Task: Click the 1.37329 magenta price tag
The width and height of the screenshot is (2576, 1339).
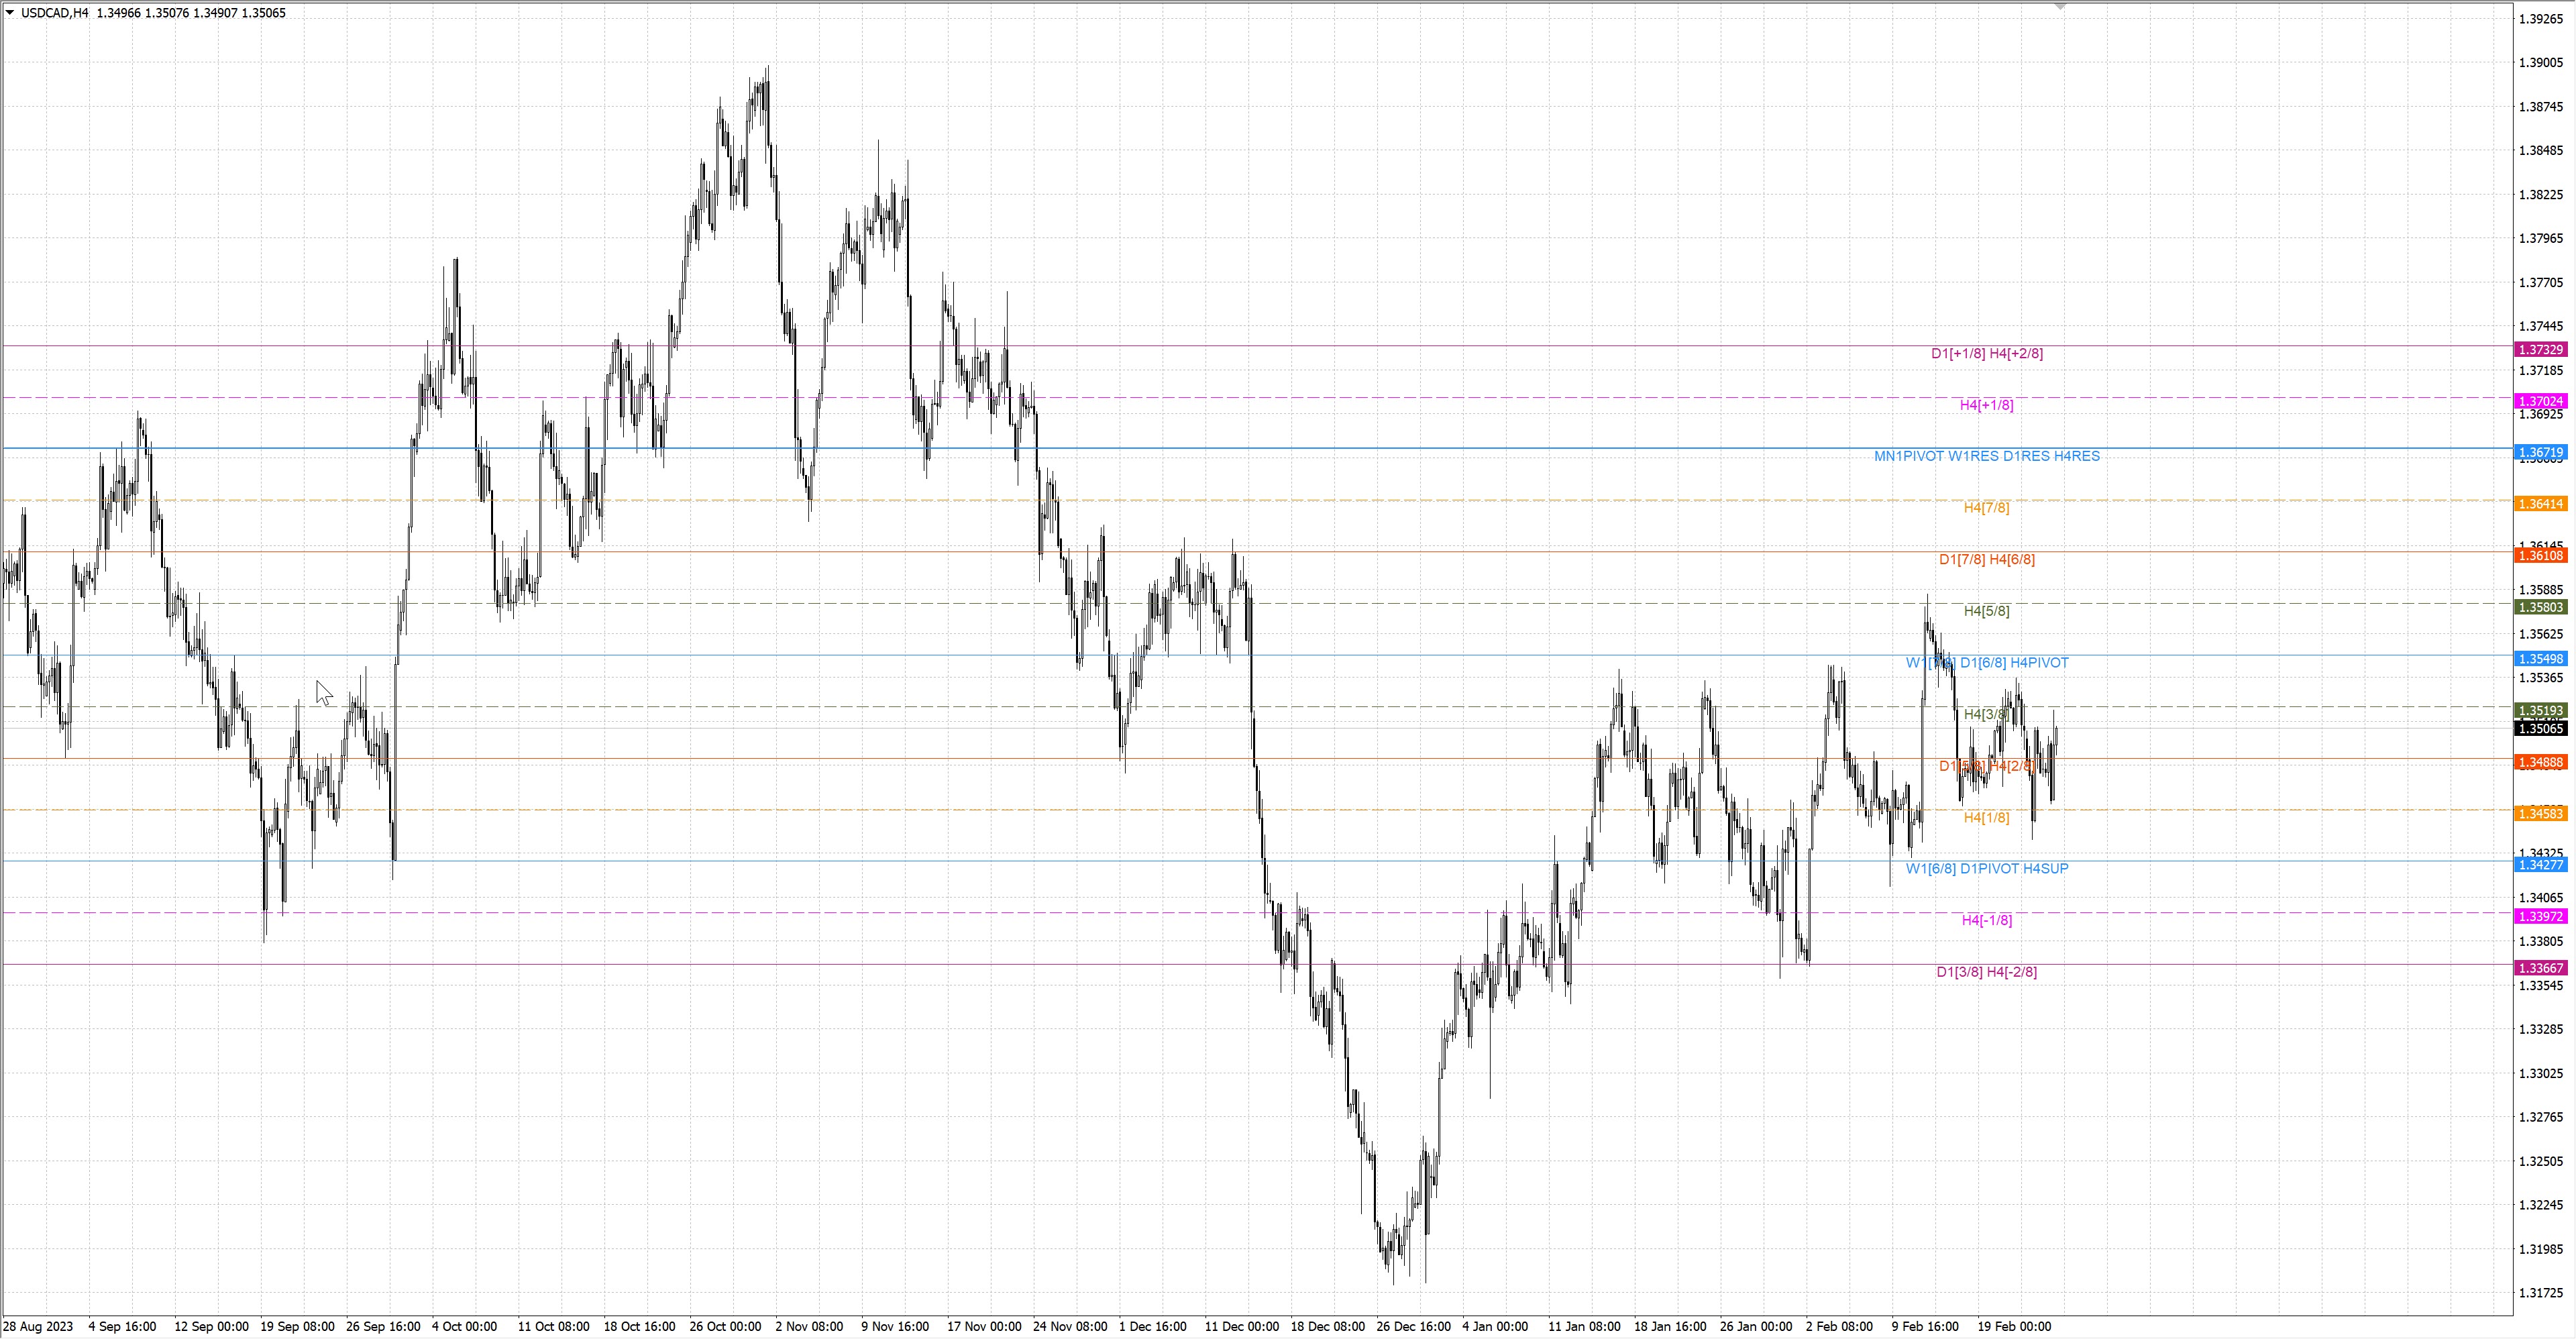Action: pos(2540,350)
